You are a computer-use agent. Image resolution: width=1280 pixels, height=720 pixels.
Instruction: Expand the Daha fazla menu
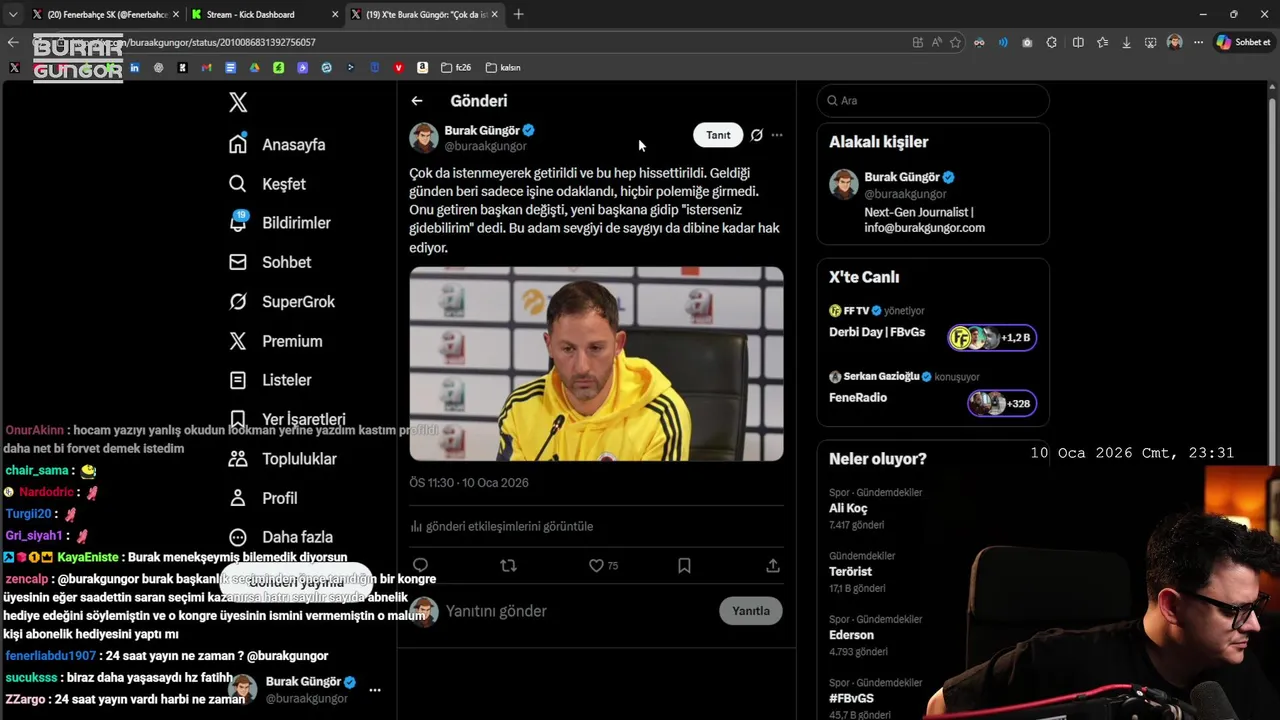click(x=281, y=537)
